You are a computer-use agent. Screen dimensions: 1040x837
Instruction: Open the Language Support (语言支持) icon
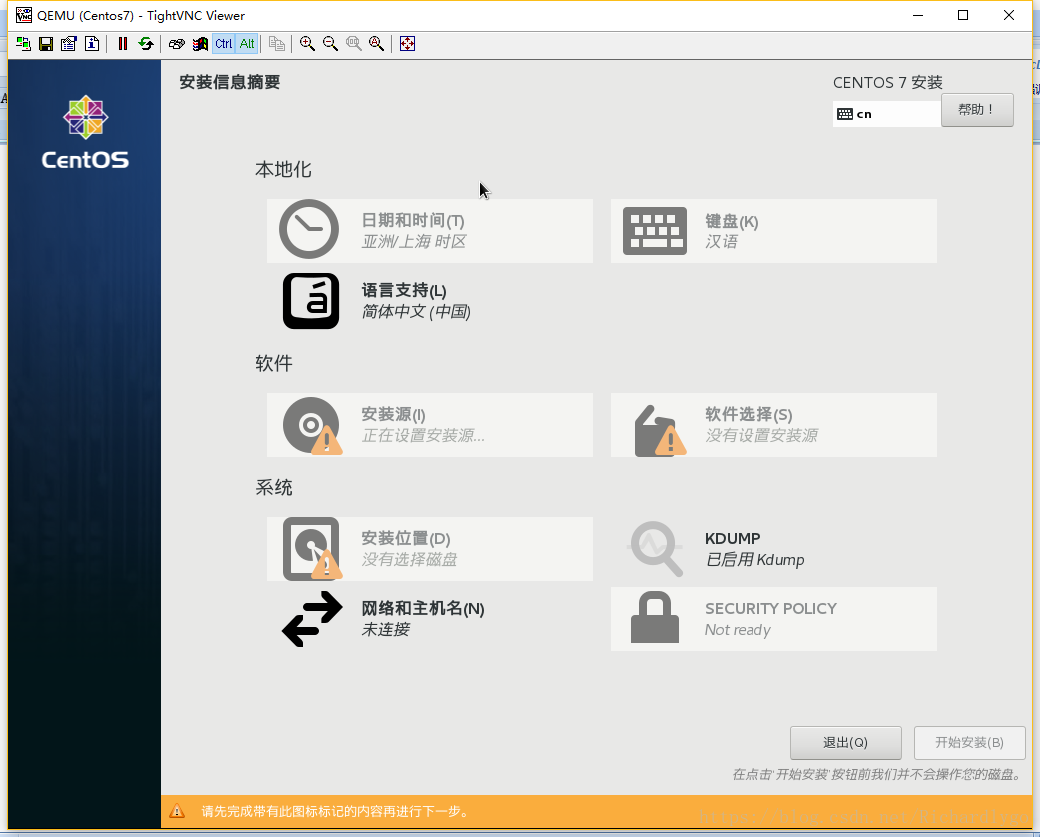pyautogui.click(x=311, y=301)
